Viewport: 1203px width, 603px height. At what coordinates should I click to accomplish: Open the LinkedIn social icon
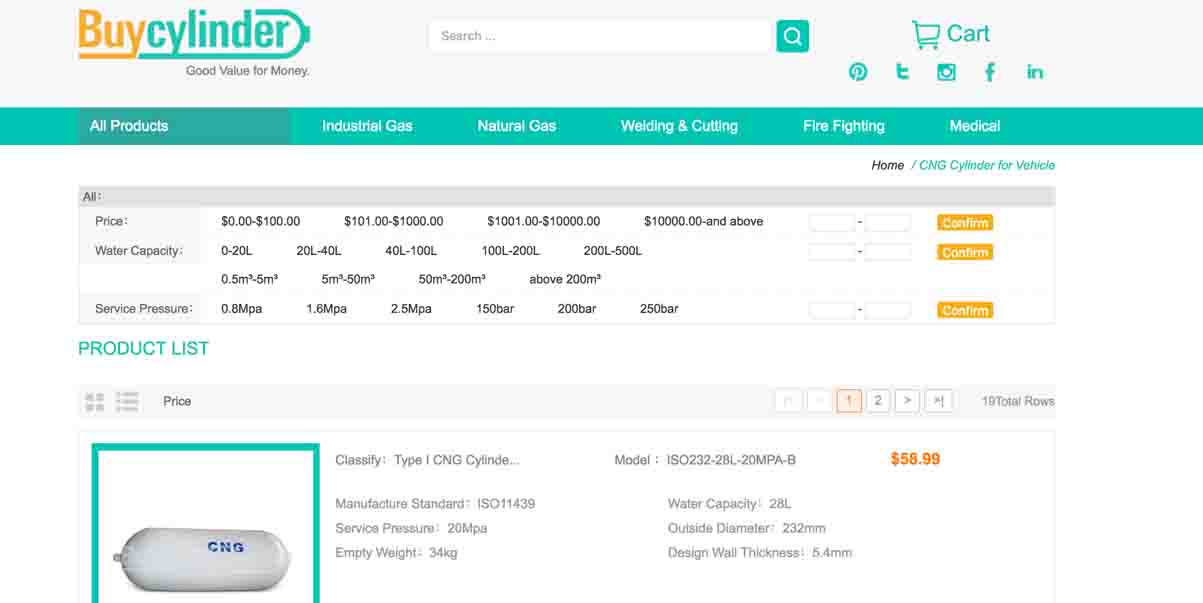[1034, 72]
